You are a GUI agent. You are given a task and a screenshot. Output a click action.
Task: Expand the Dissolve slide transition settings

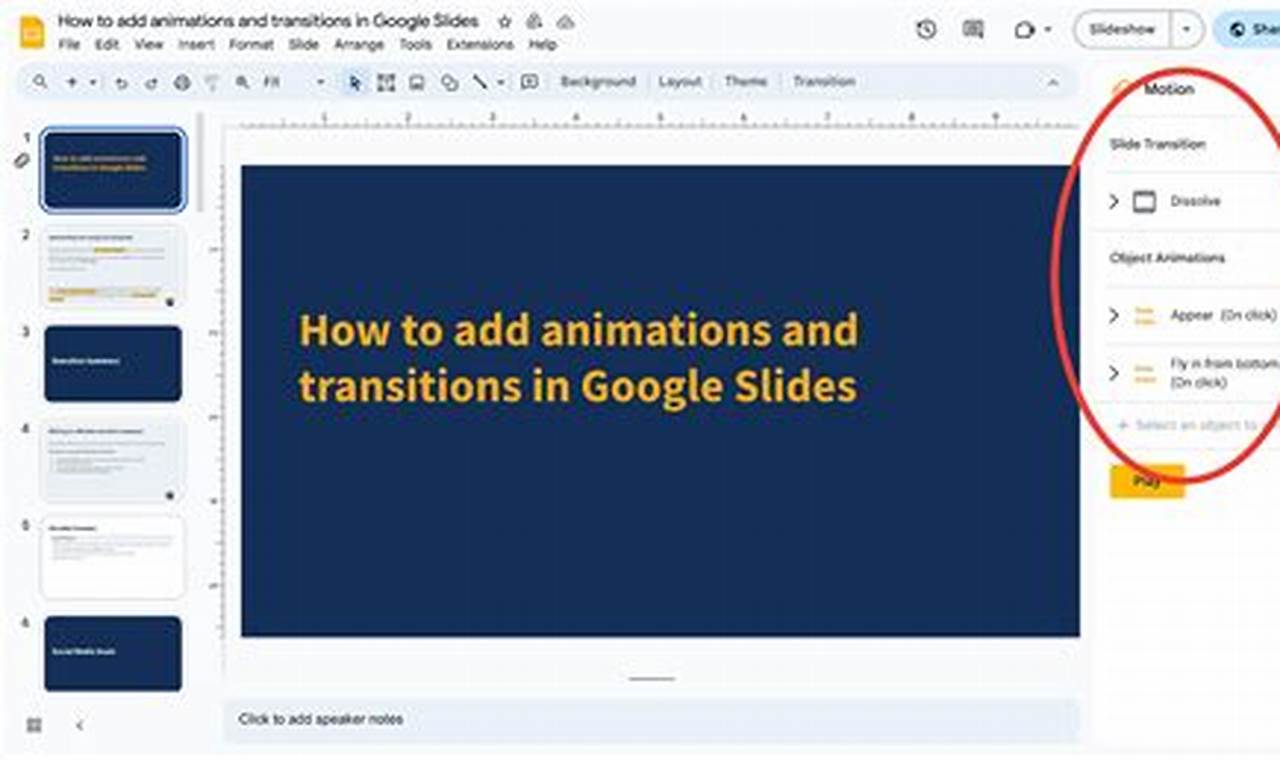[1113, 201]
